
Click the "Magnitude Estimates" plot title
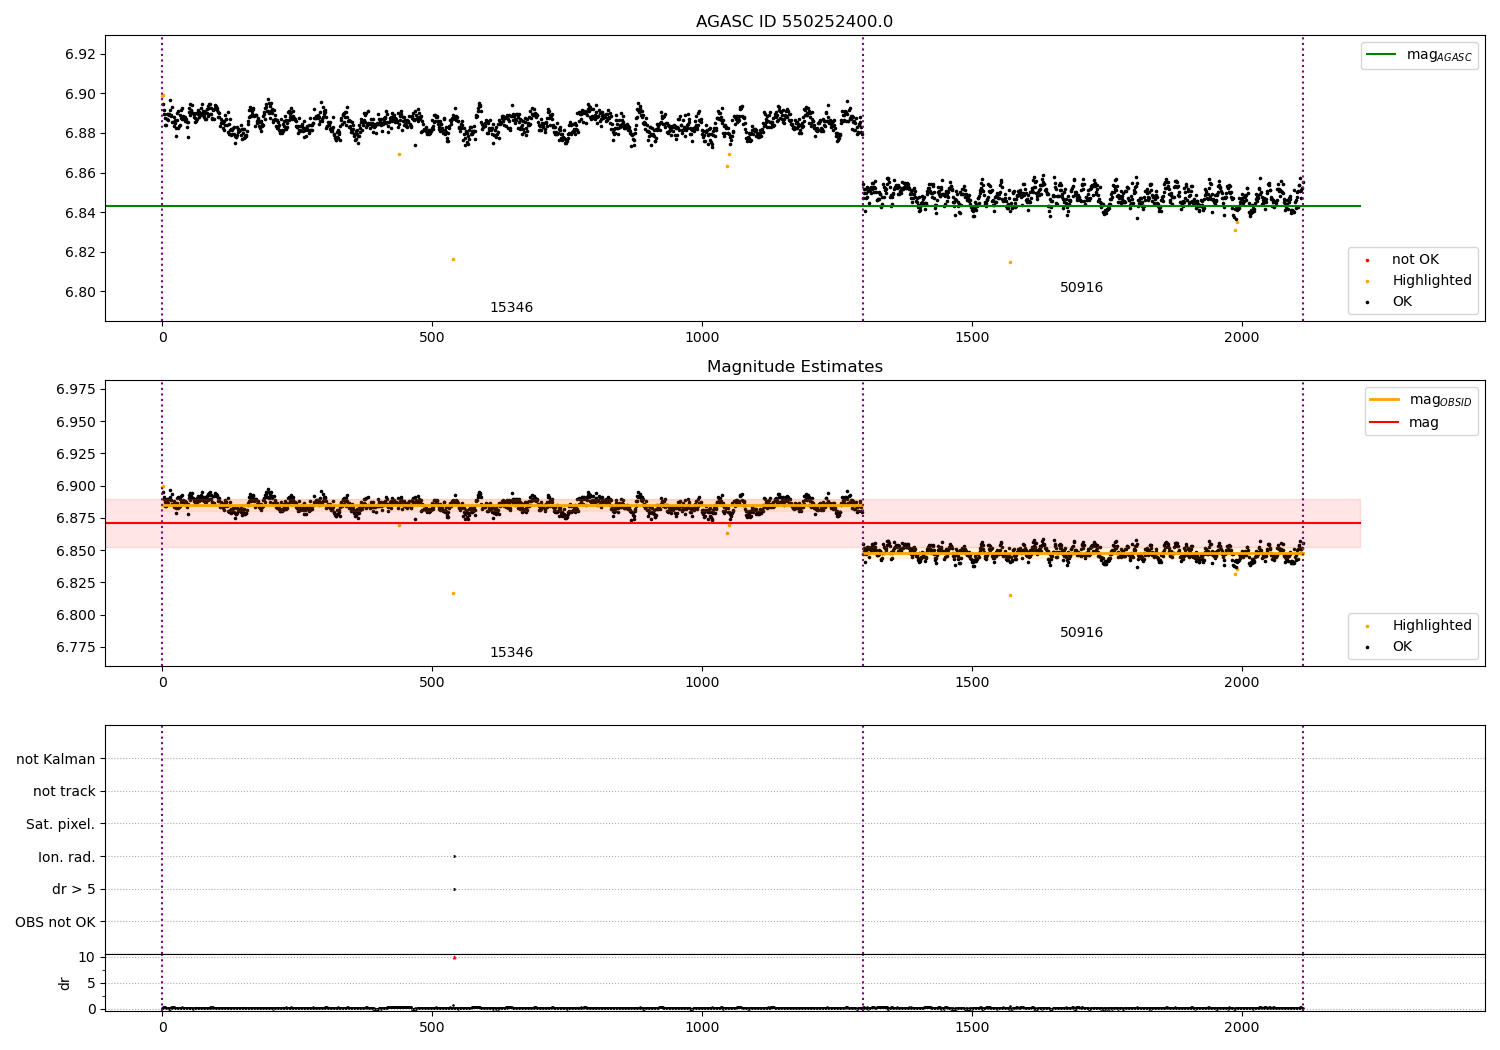(x=794, y=367)
